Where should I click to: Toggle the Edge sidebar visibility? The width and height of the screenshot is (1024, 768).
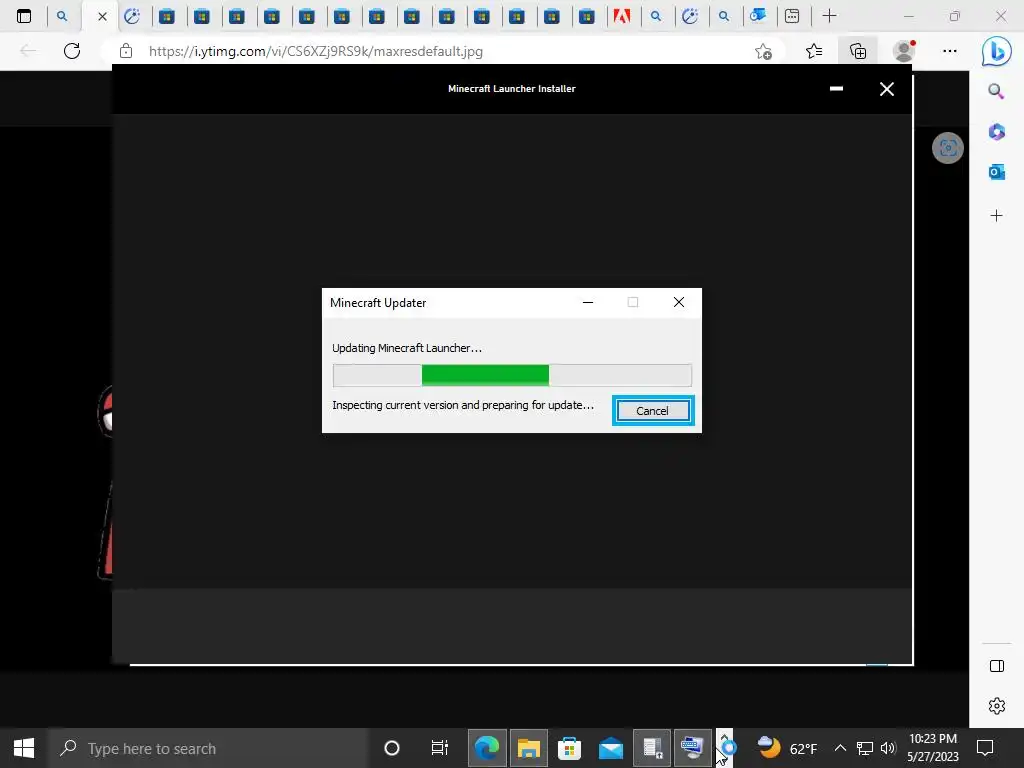pyautogui.click(x=996, y=666)
